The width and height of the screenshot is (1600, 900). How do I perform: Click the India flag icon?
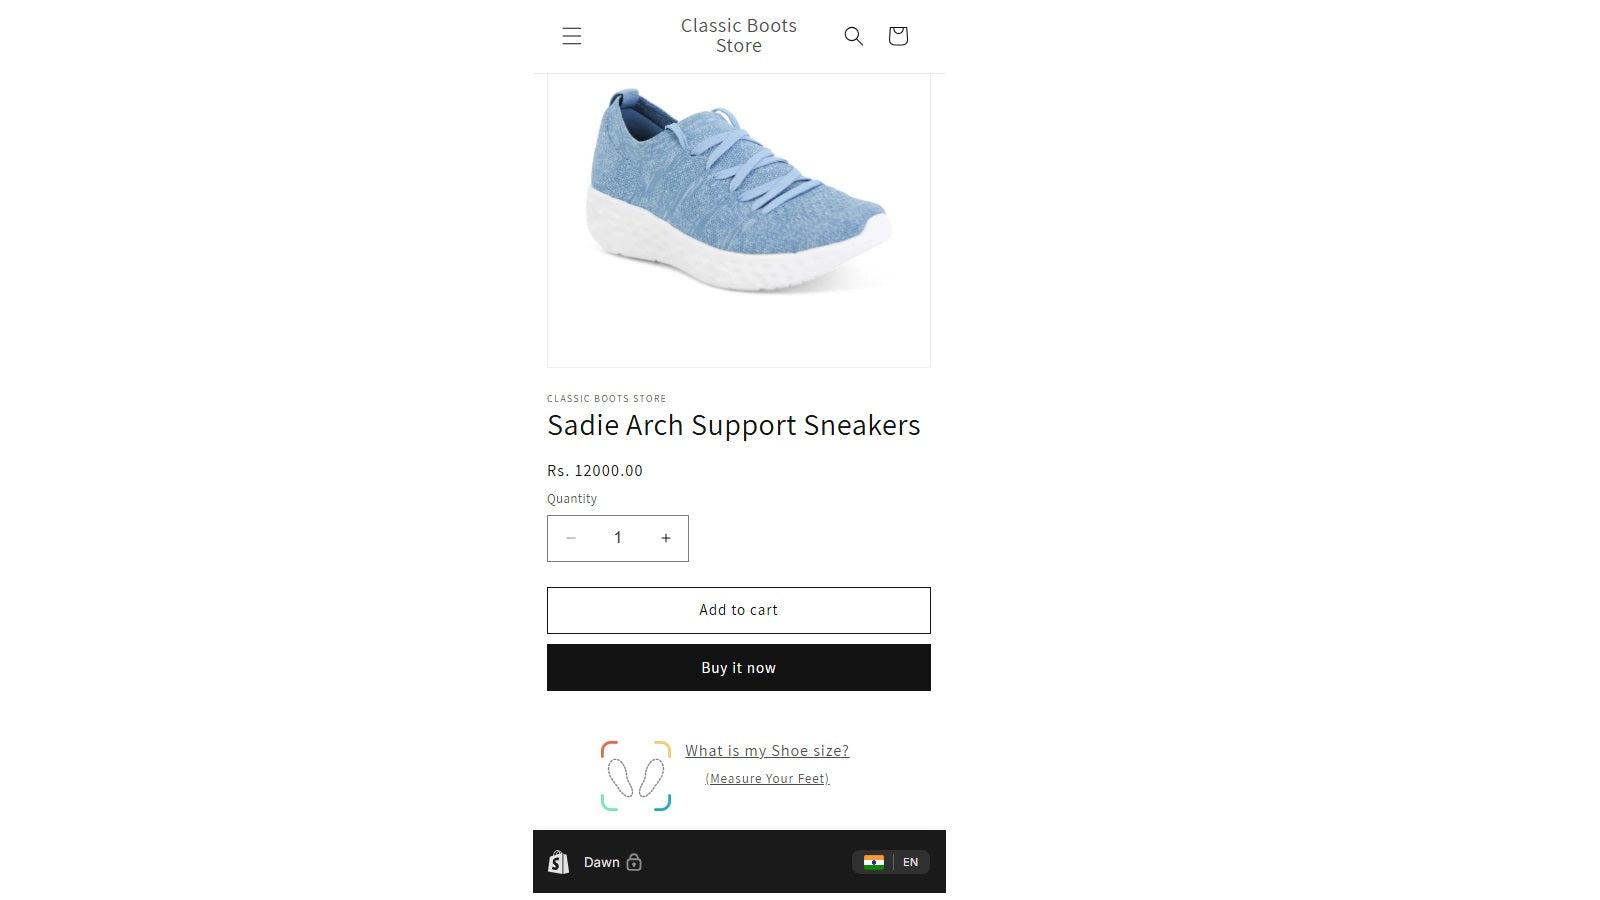point(874,862)
